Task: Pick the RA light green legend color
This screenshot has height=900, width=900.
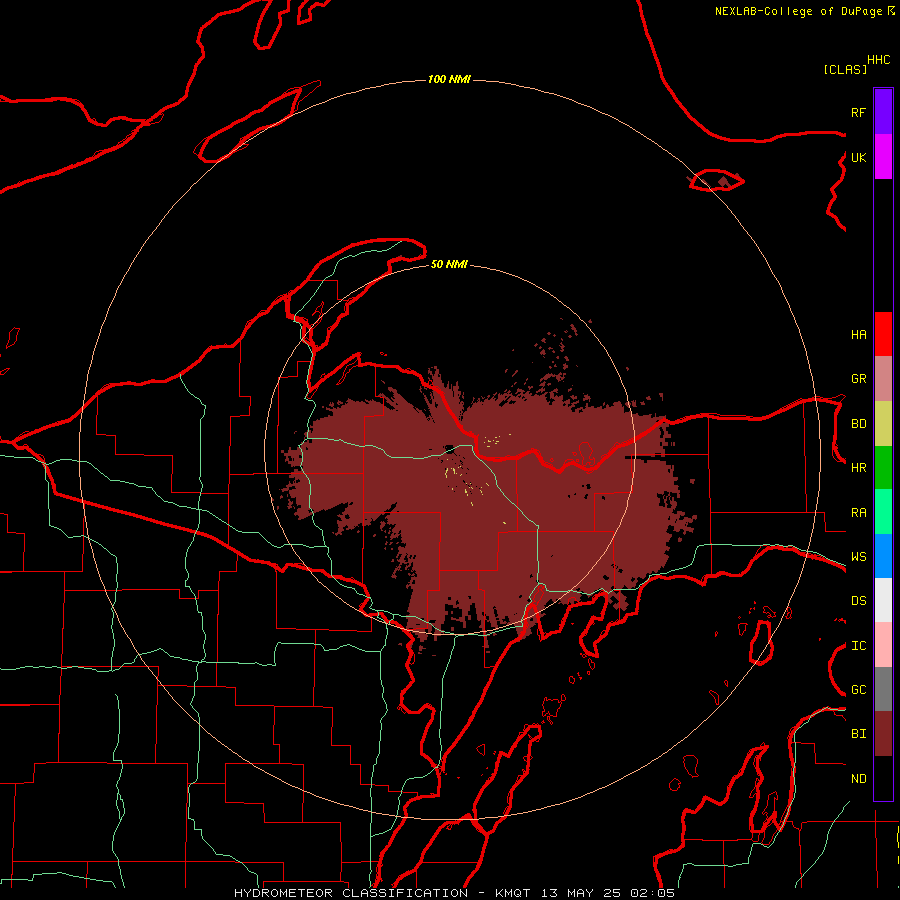Action: click(x=883, y=512)
